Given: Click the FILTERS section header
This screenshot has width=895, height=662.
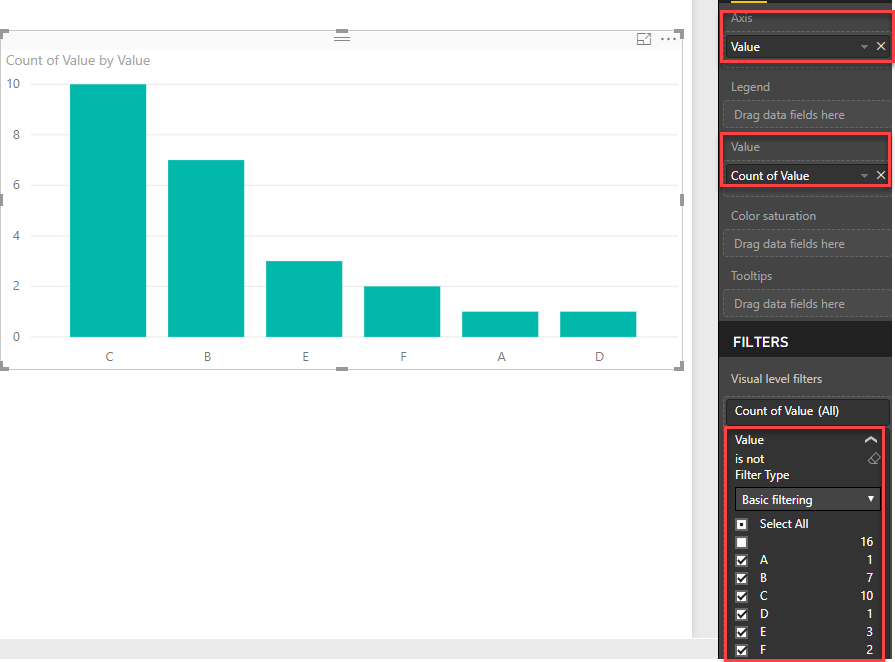Looking at the screenshot, I should point(760,342).
